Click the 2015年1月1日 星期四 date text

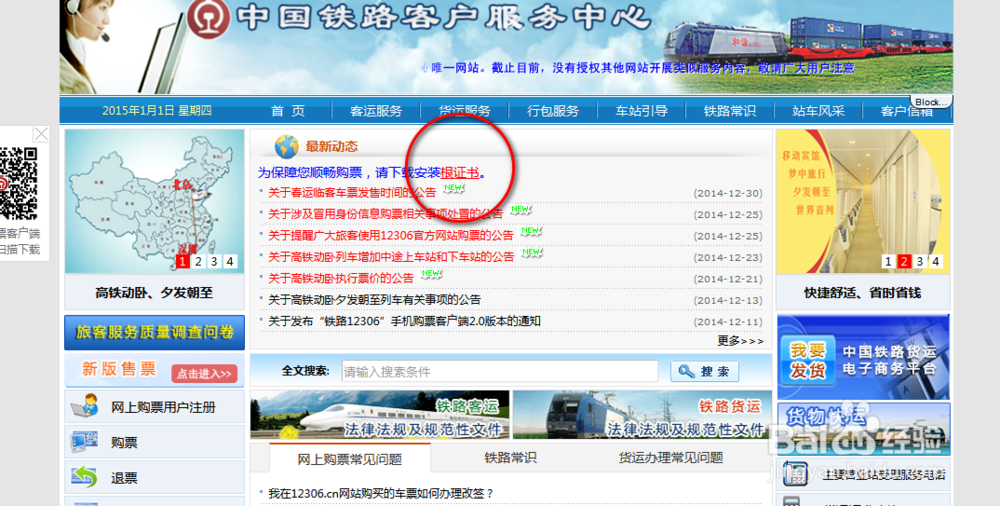157,110
